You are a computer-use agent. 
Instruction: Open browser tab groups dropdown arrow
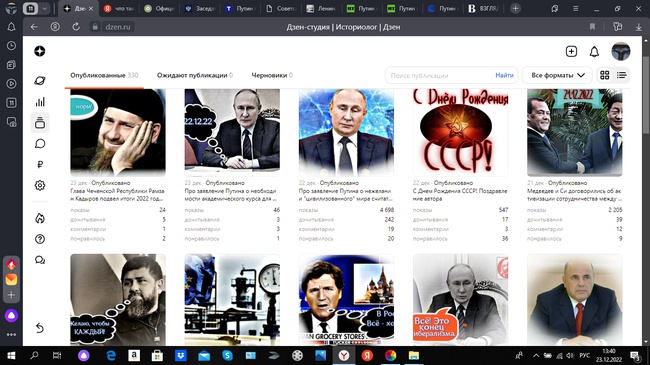45,8
